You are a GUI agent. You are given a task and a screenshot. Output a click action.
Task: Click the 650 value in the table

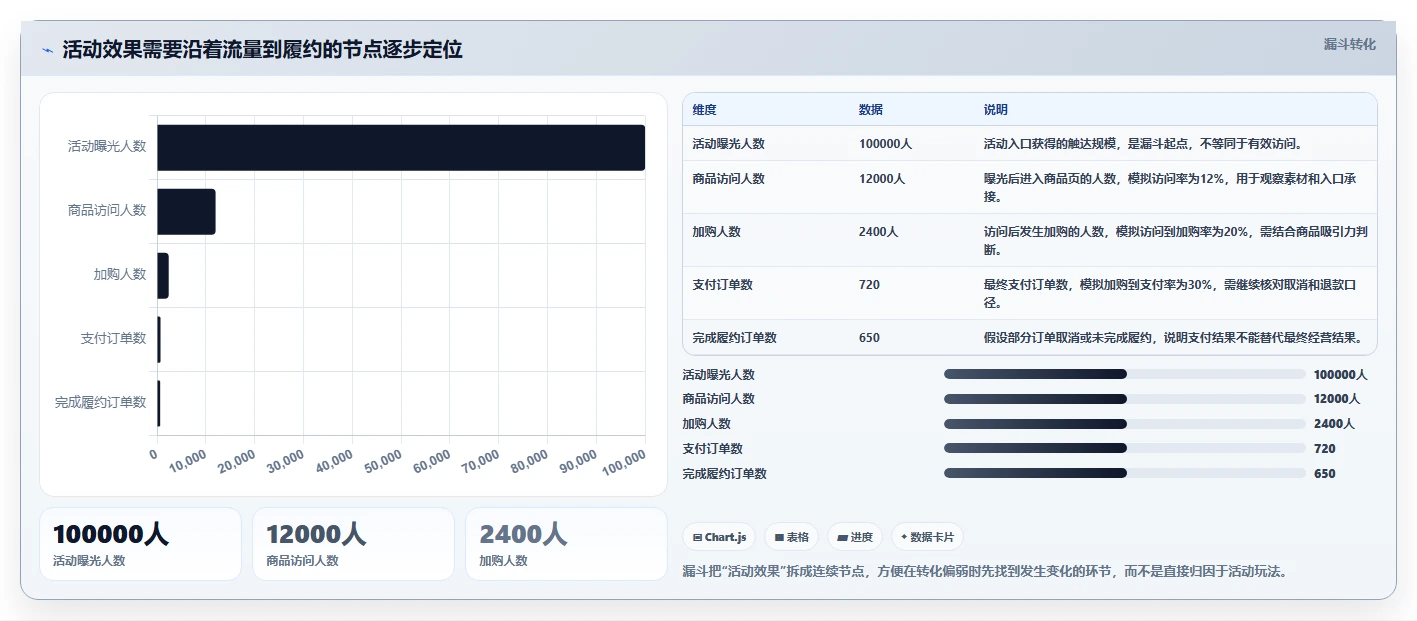(x=869, y=338)
